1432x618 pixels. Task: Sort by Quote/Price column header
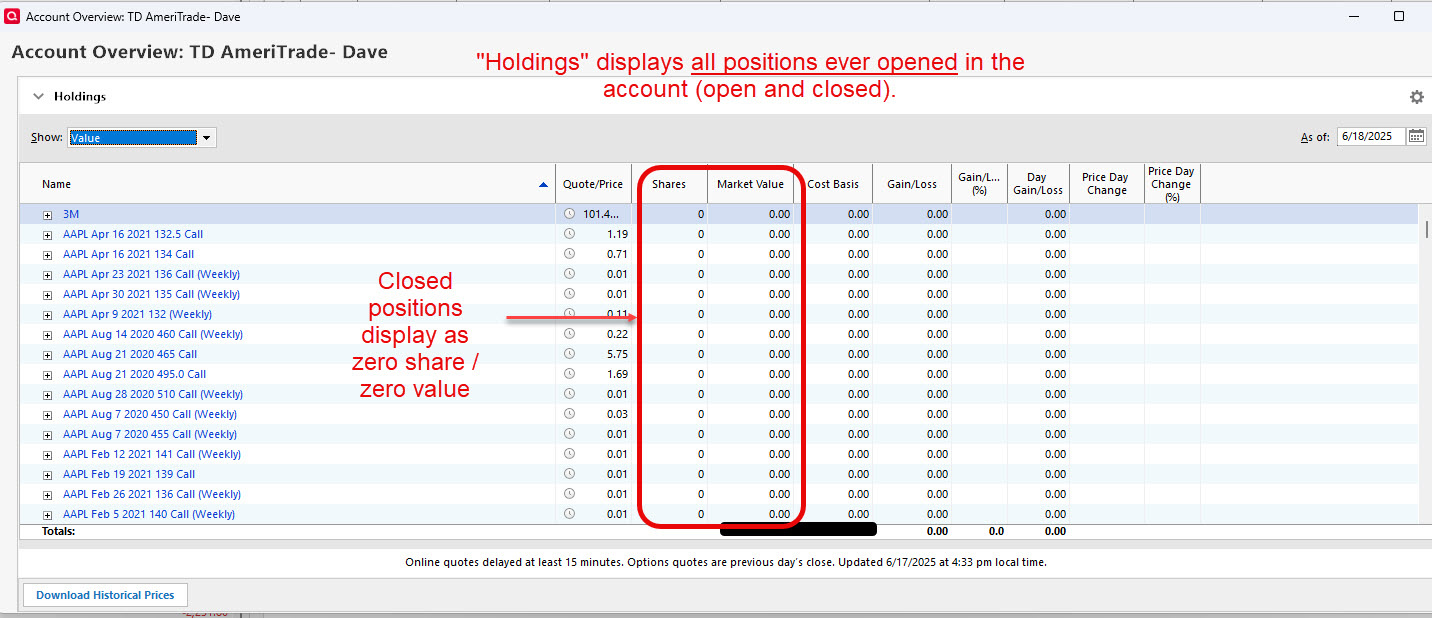pos(593,184)
